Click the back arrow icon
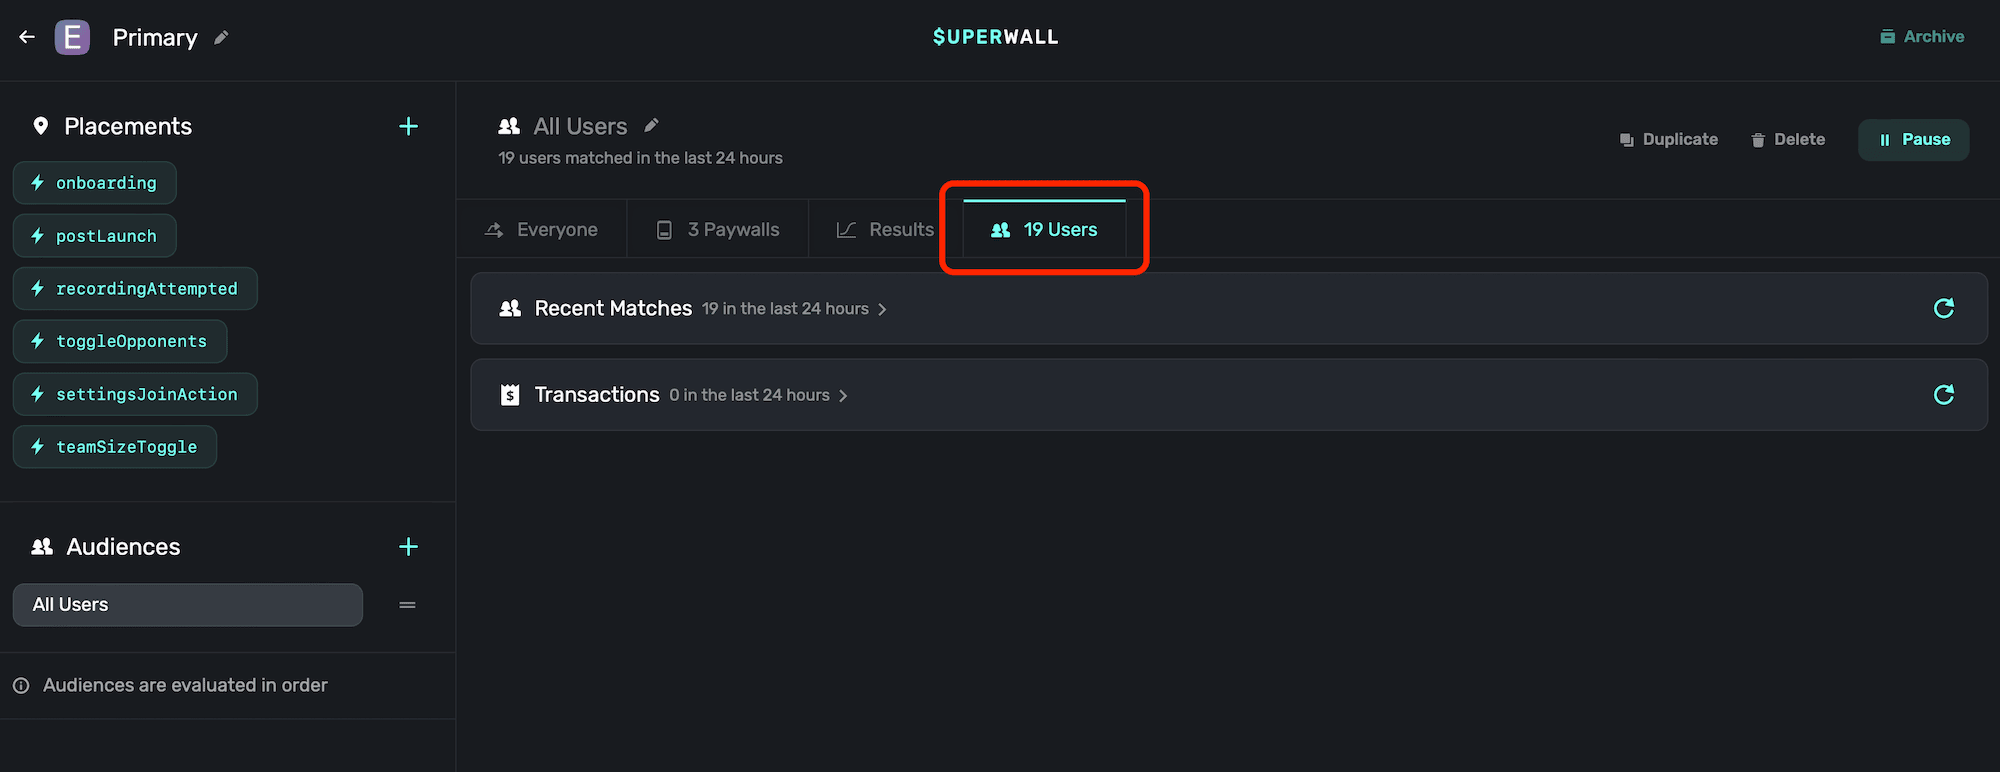Image resolution: width=2000 pixels, height=772 pixels. (27, 37)
